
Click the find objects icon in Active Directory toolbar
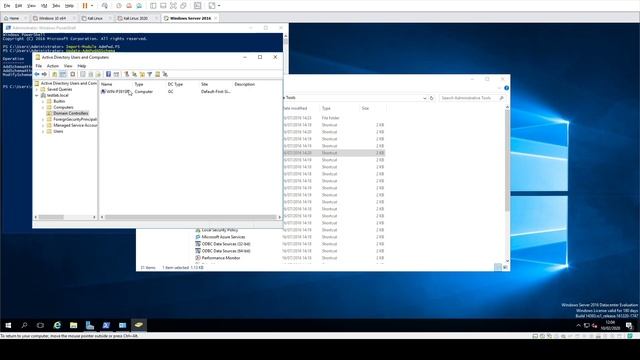click(158, 74)
